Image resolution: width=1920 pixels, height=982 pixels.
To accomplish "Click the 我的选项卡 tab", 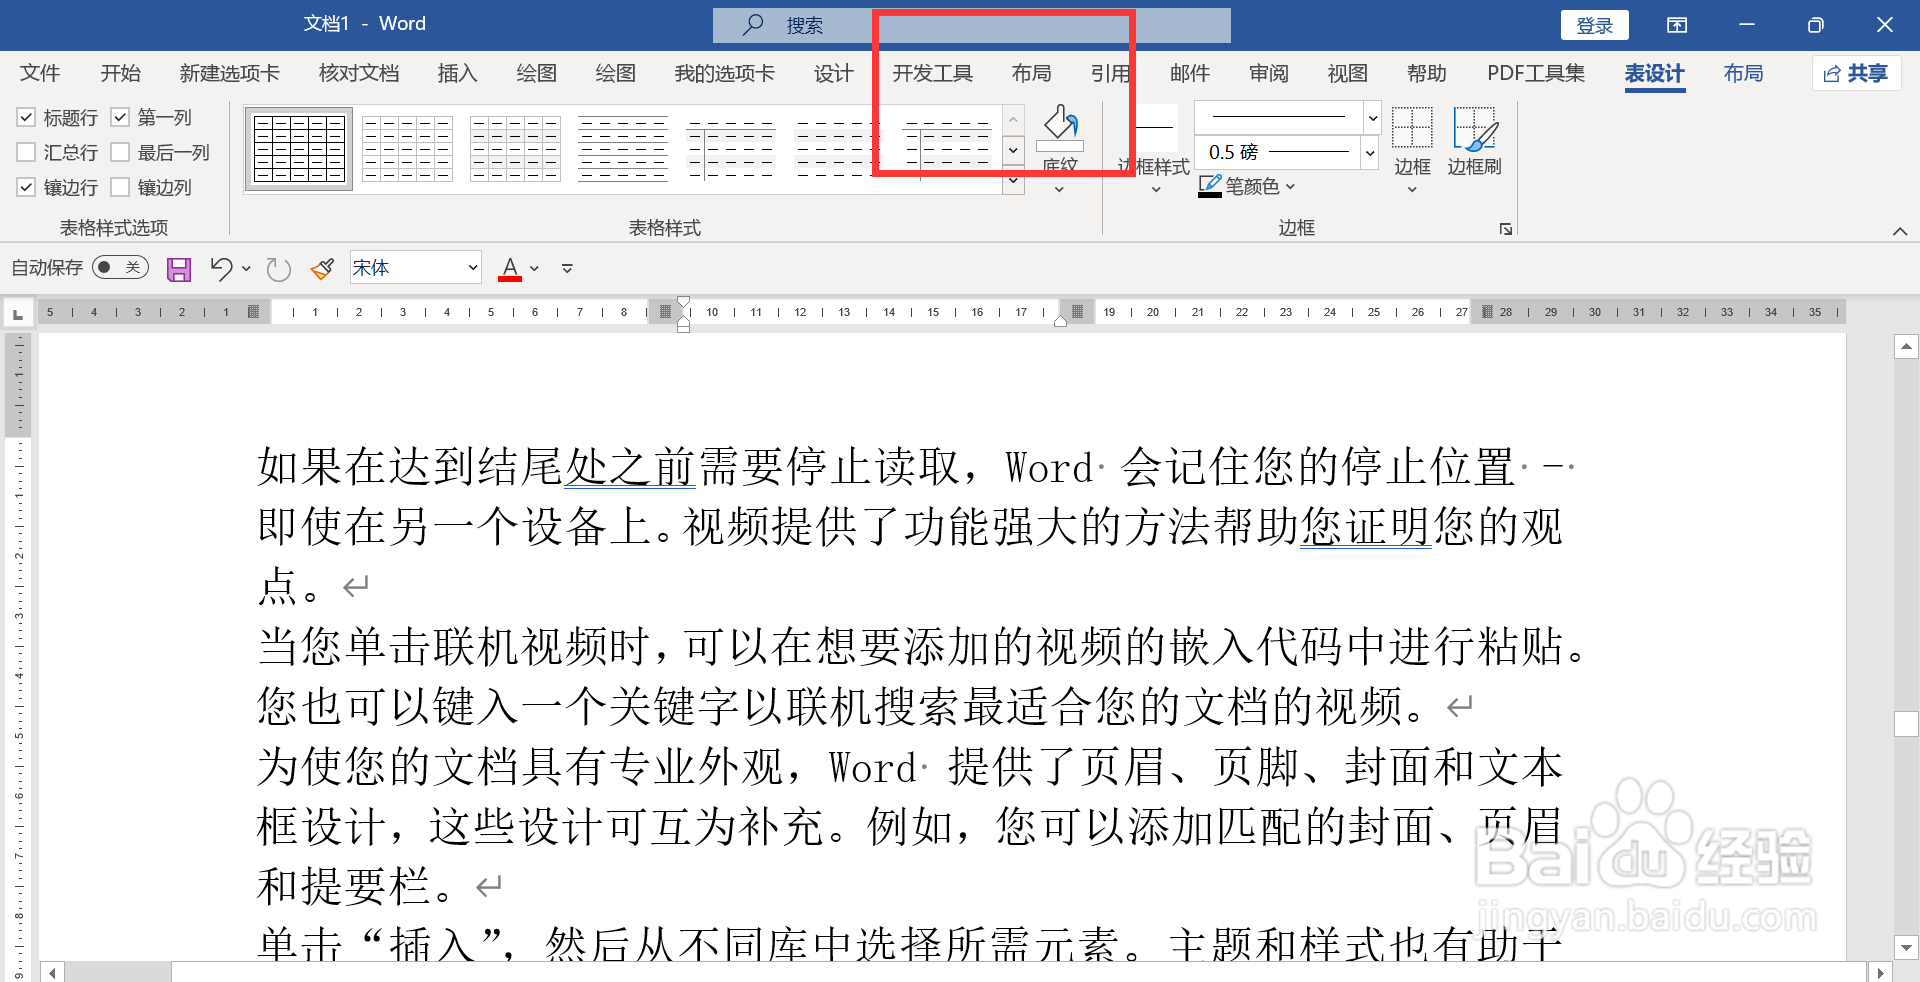I will pos(725,73).
